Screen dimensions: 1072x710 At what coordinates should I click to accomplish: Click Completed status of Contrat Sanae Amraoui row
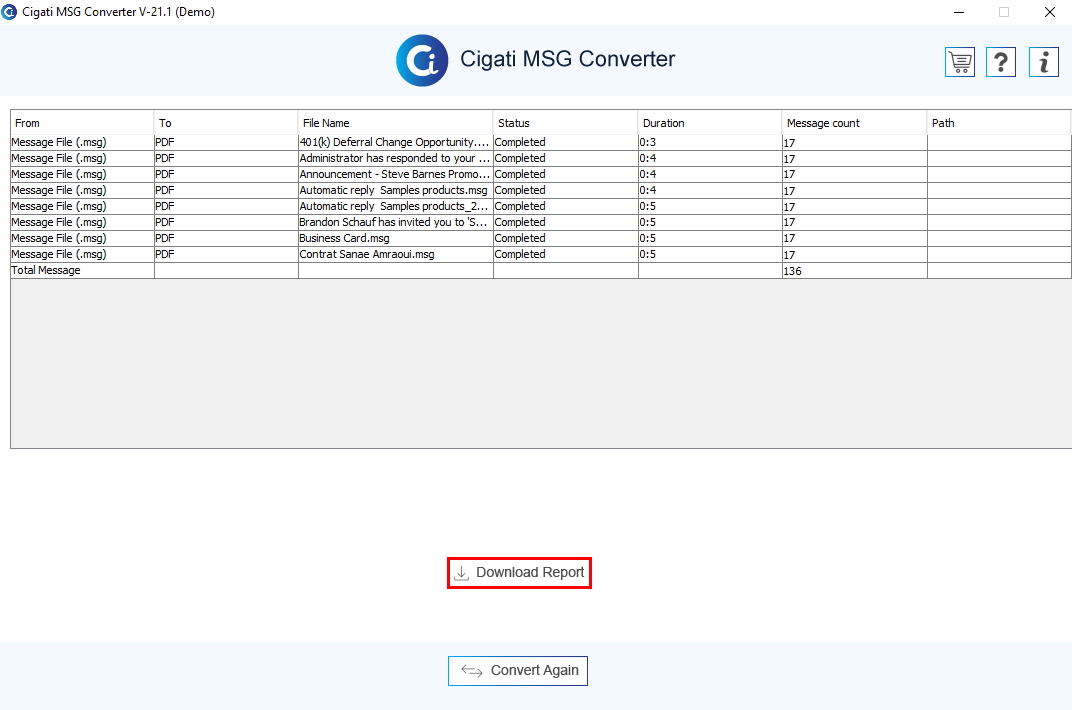coord(565,254)
